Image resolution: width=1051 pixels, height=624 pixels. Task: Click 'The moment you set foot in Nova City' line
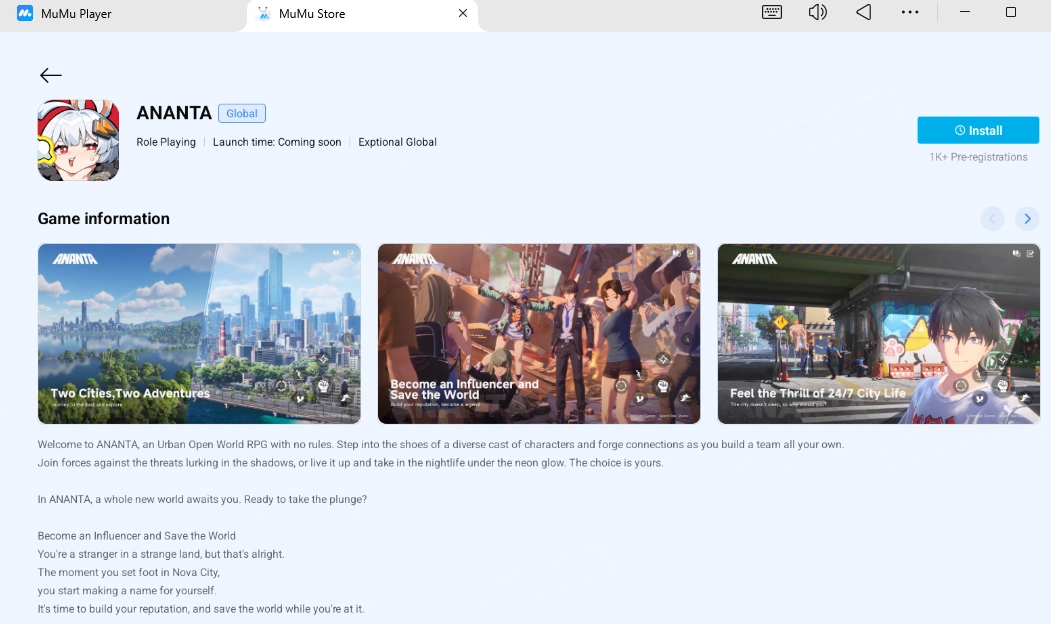129,572
